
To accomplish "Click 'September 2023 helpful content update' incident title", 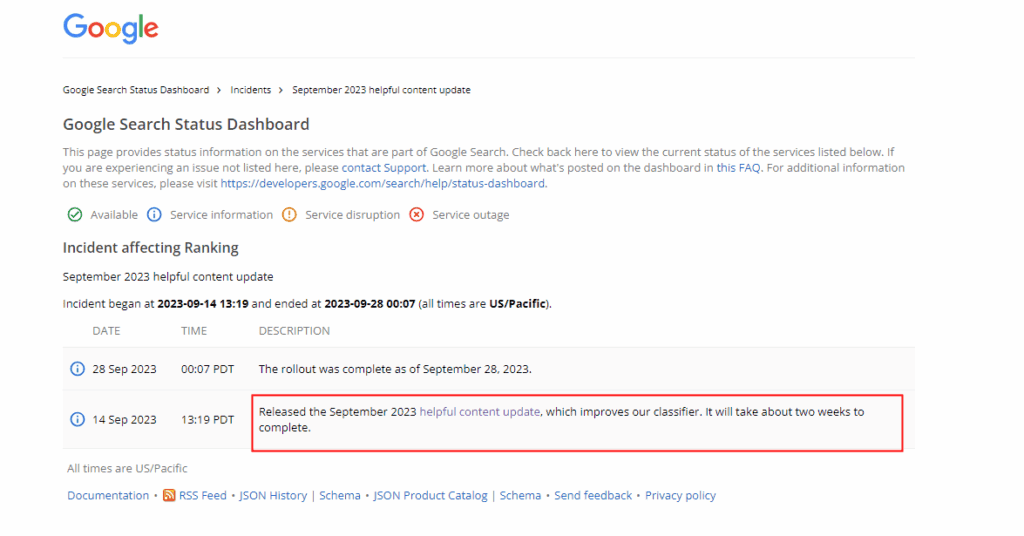I will coord(168,277).
